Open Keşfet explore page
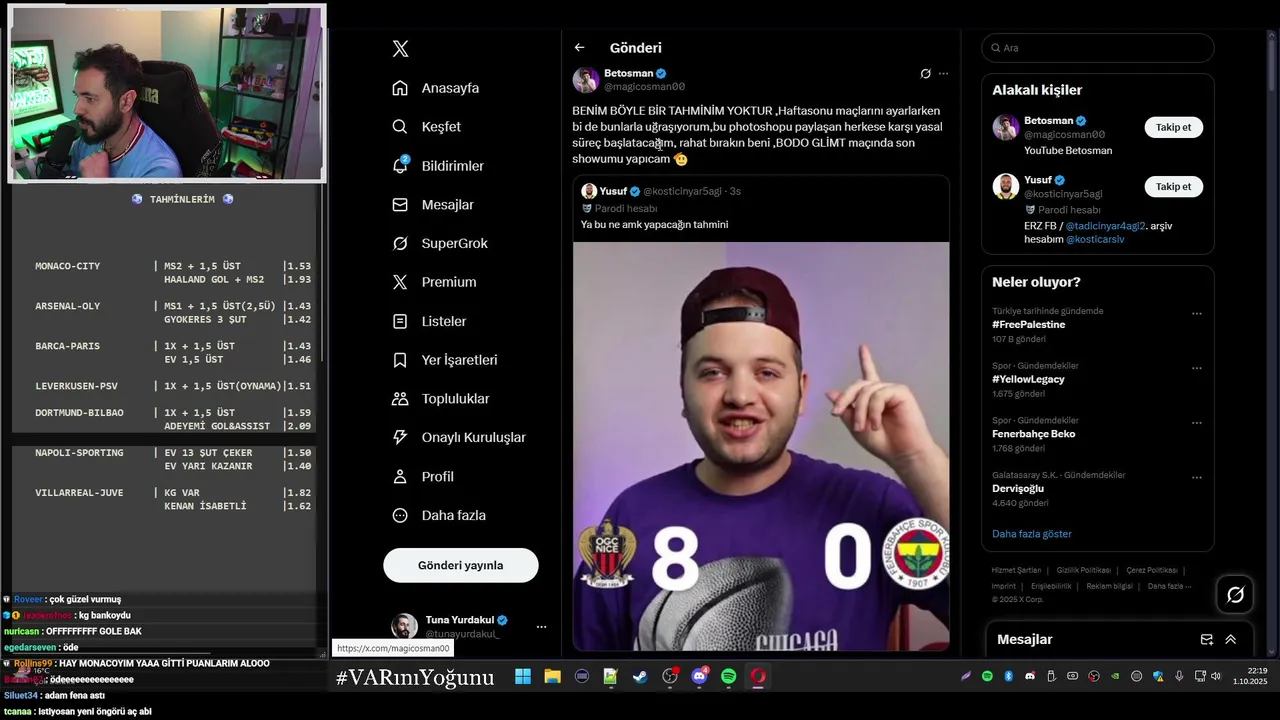The width and height of the screenshot is (1280, 720). [x=427, y=127]
